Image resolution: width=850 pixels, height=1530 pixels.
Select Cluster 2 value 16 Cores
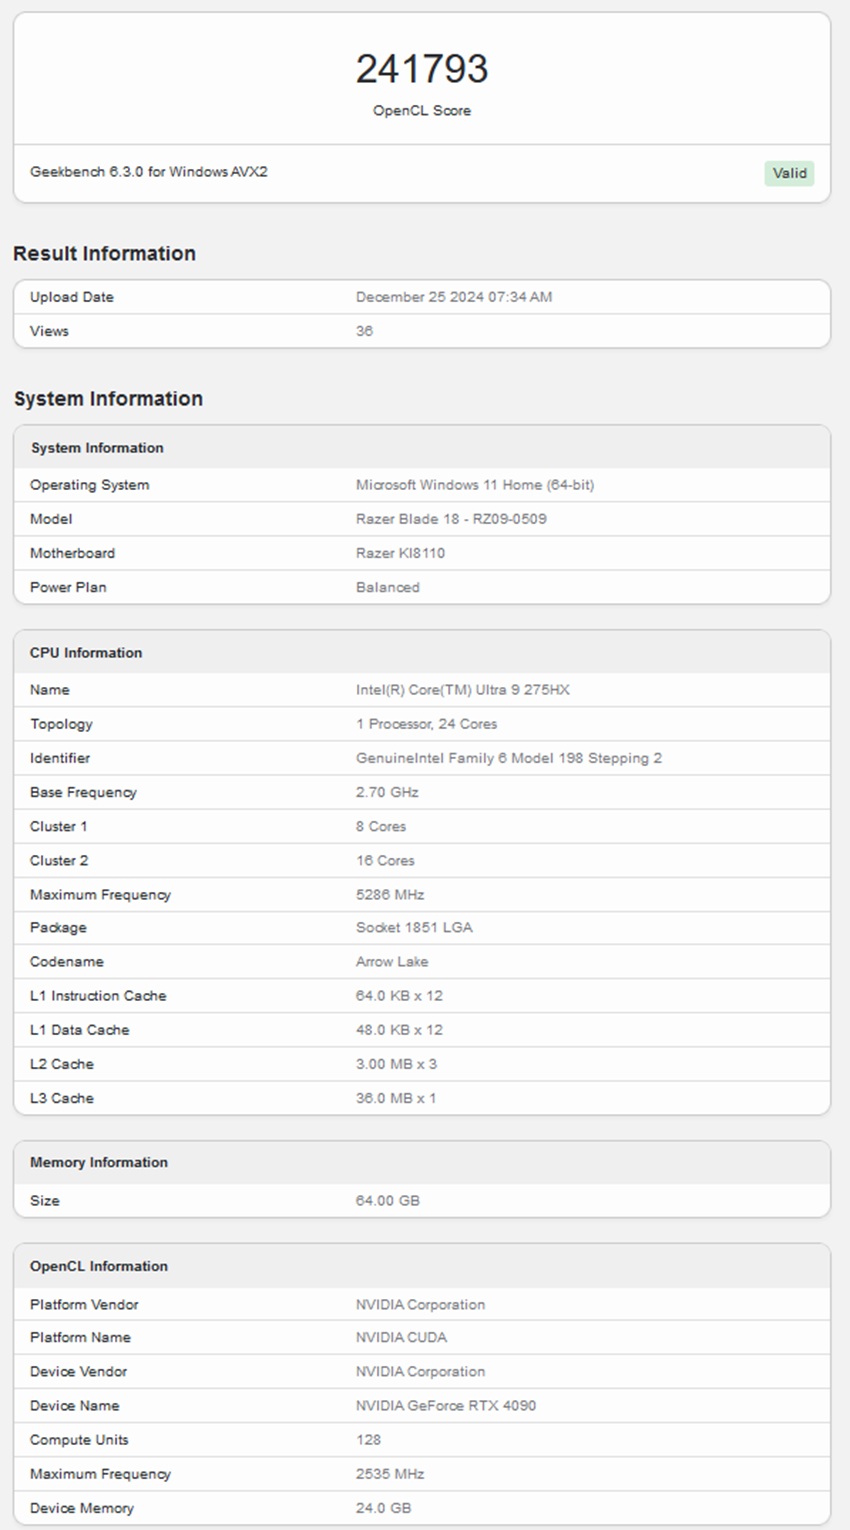pyautogui.click(x=385, y=860)
